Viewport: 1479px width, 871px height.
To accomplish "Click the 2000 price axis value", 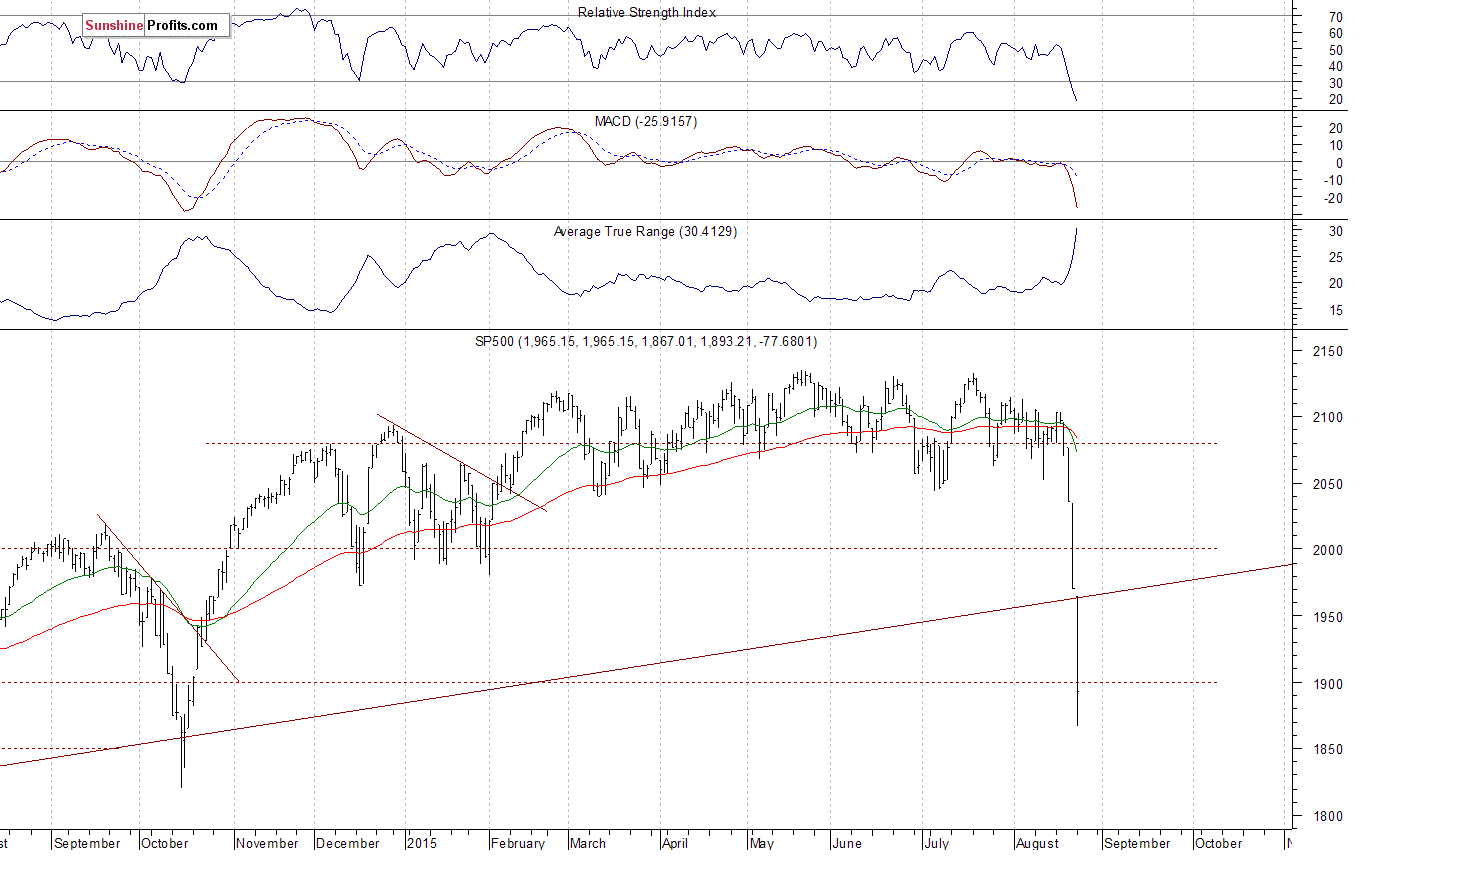I will pyautogui.click(x=1328, y=551).
